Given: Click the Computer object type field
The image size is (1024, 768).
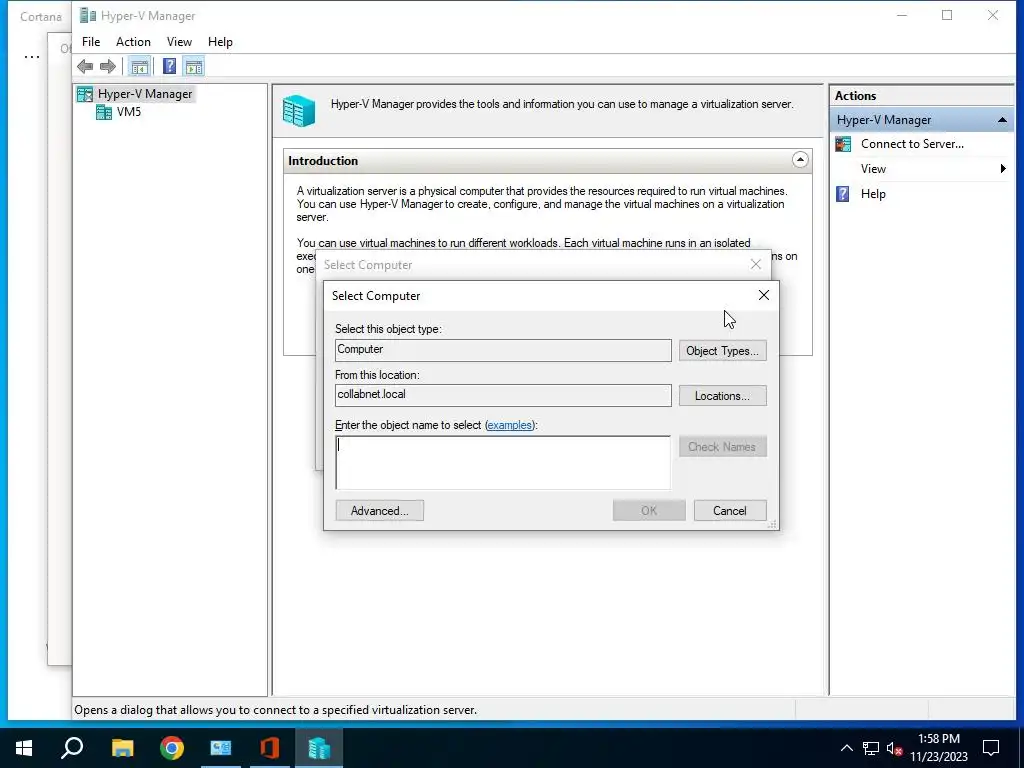Looking at the screenshot, I should pos(503,350).
